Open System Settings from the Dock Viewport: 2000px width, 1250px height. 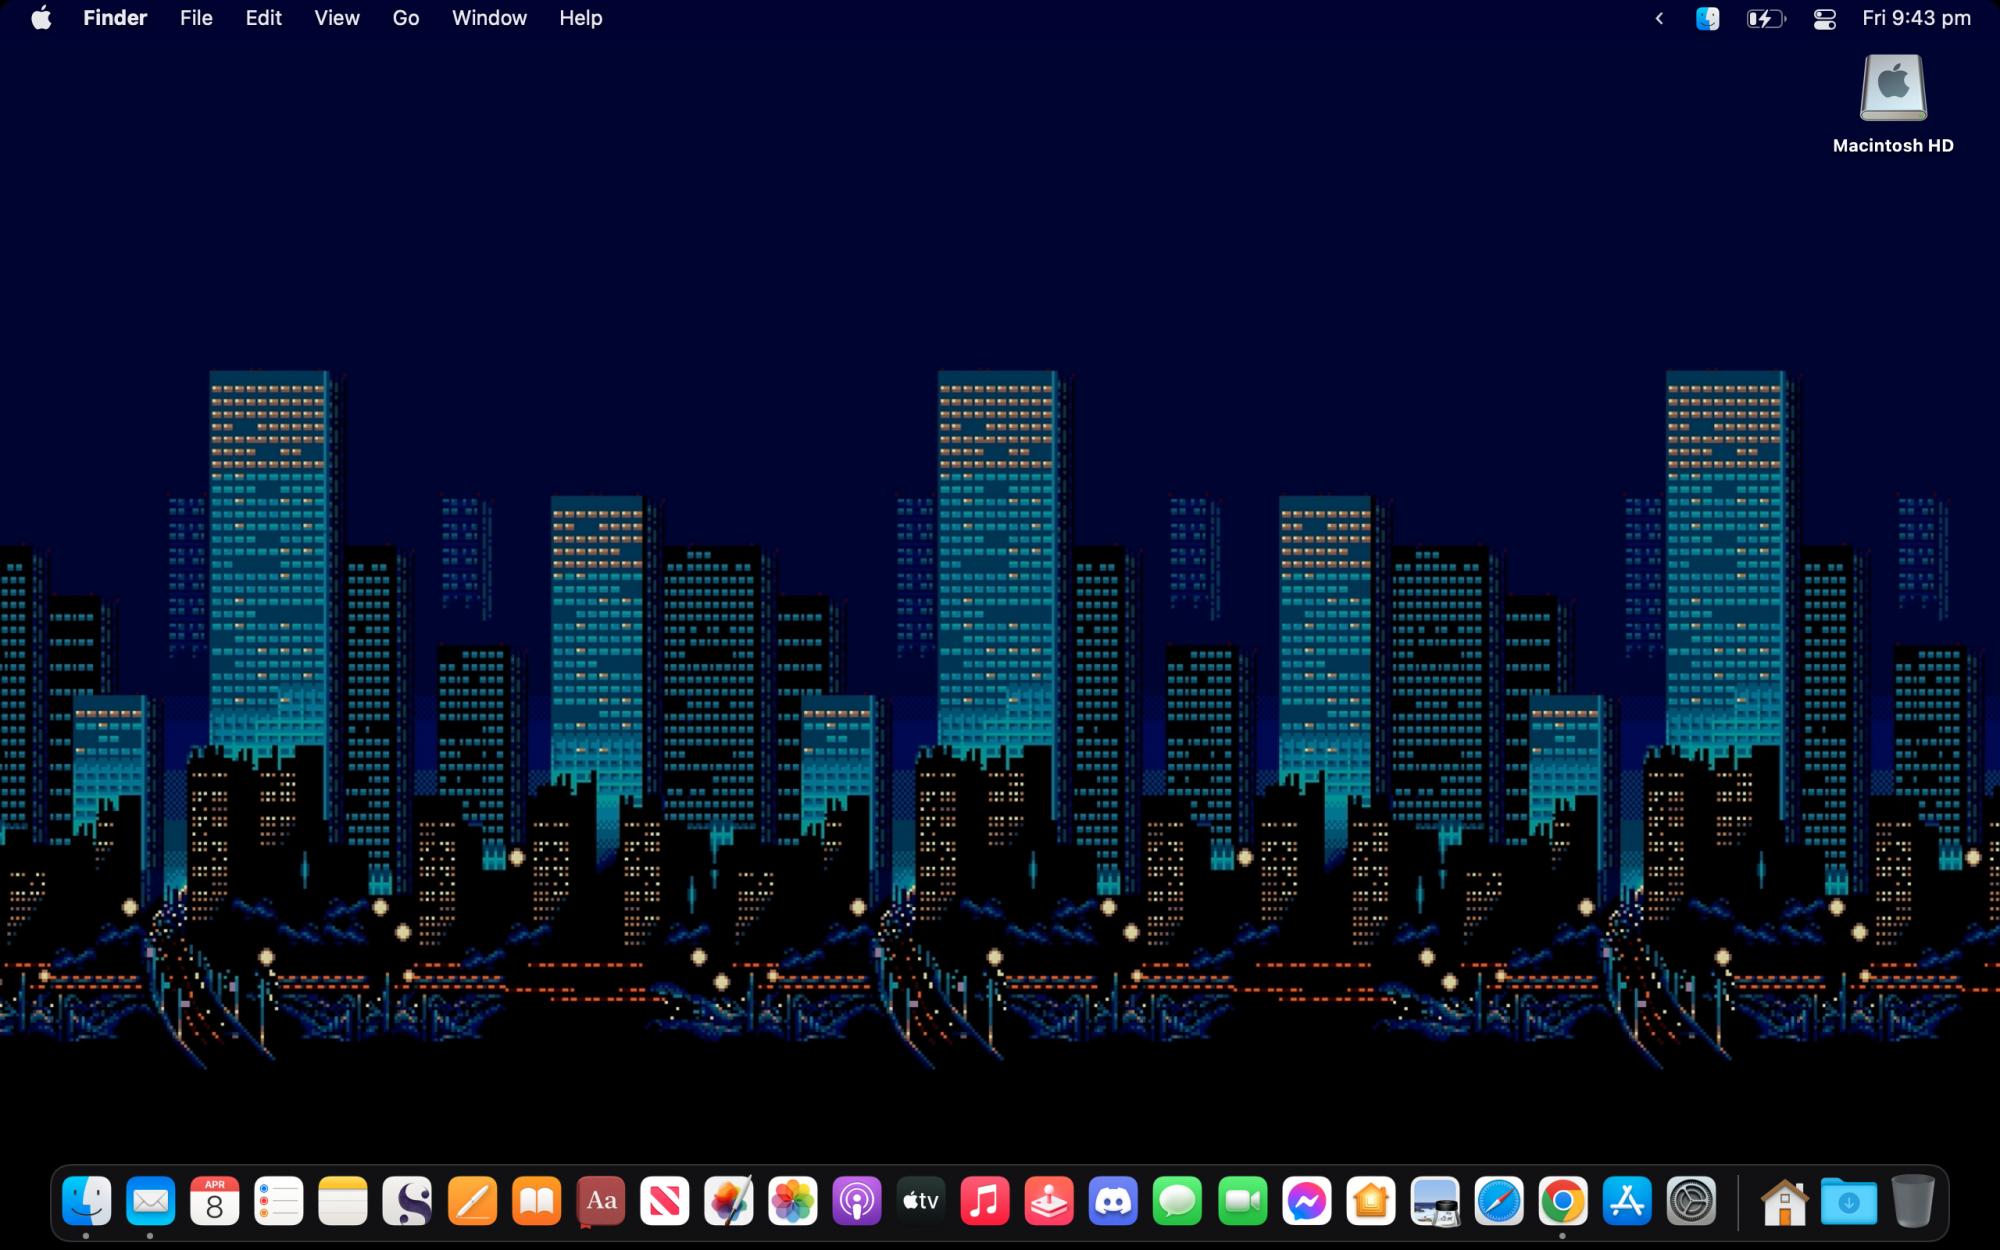pyautogui.click(x=1691, y=1201)
